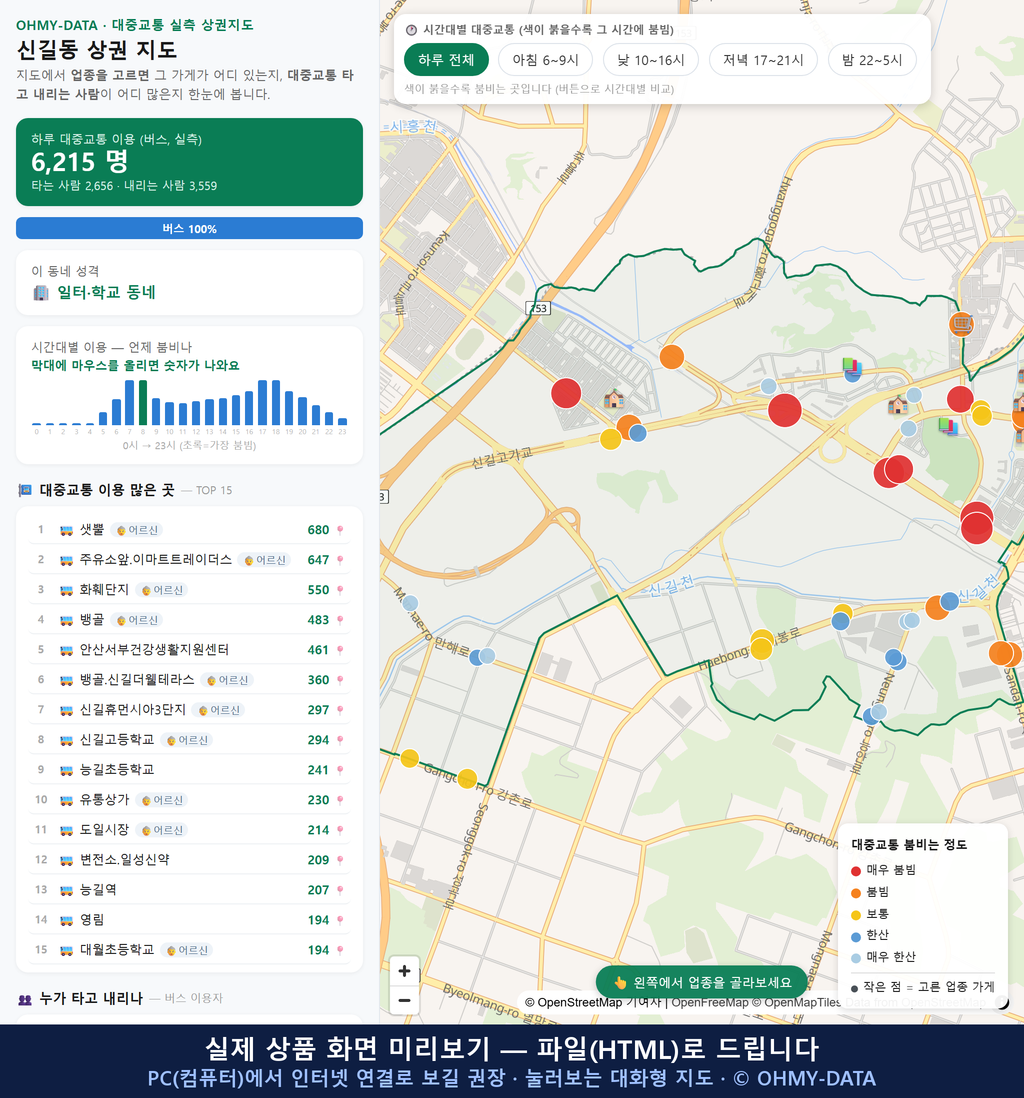Click the bus icon beside 샛뿔

(x=67, y=530)
